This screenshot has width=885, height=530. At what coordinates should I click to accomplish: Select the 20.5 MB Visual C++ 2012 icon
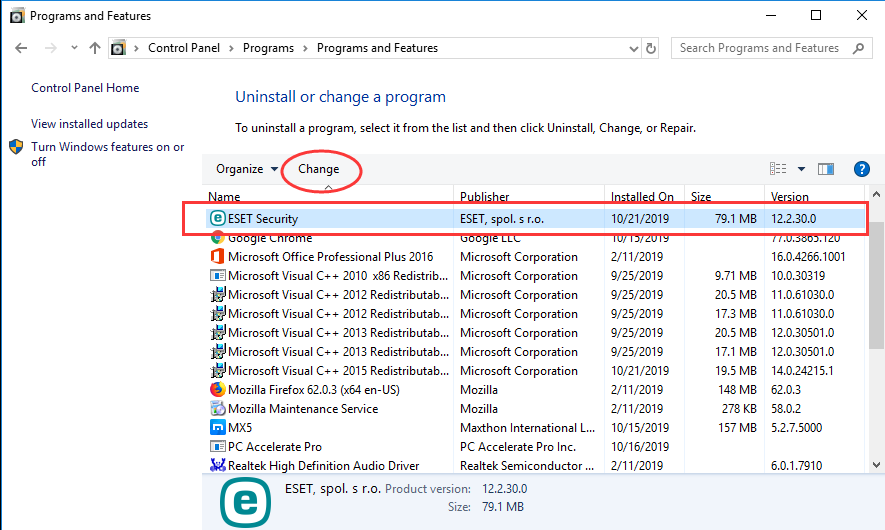tap(217, 295)
